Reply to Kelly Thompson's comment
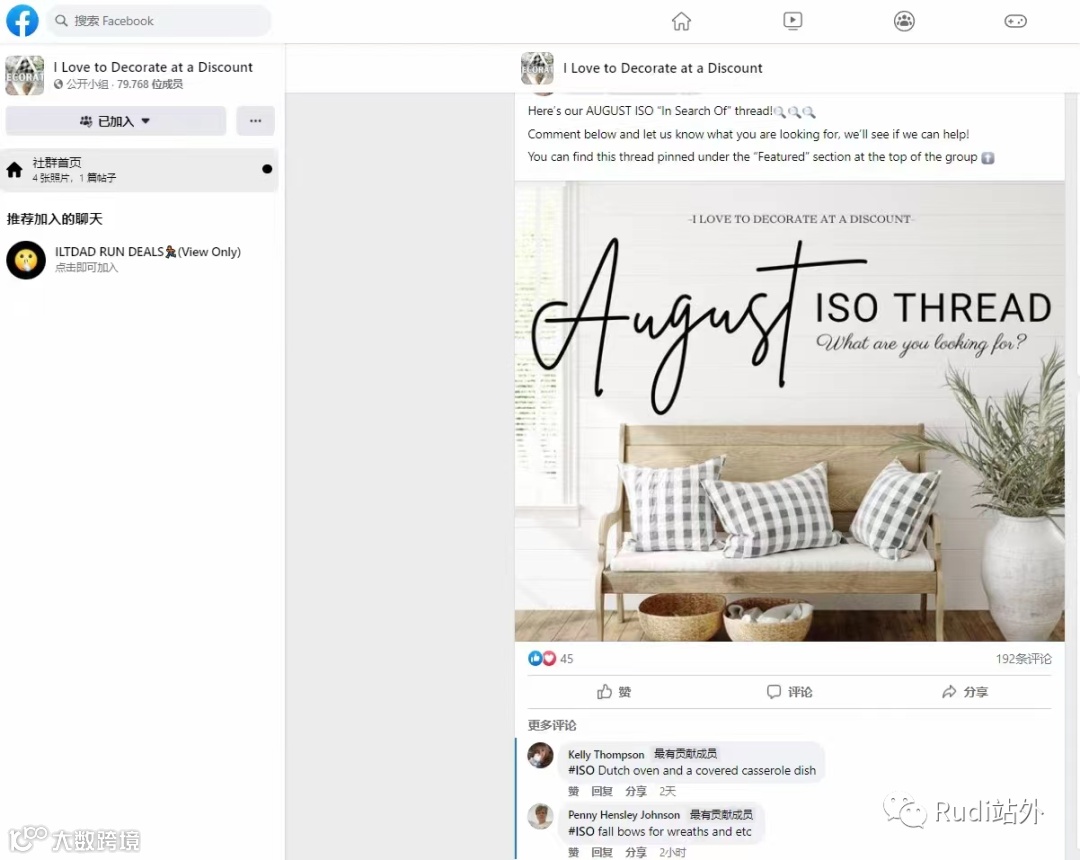This screenshot has width=1080, height=860. [601, 791]
